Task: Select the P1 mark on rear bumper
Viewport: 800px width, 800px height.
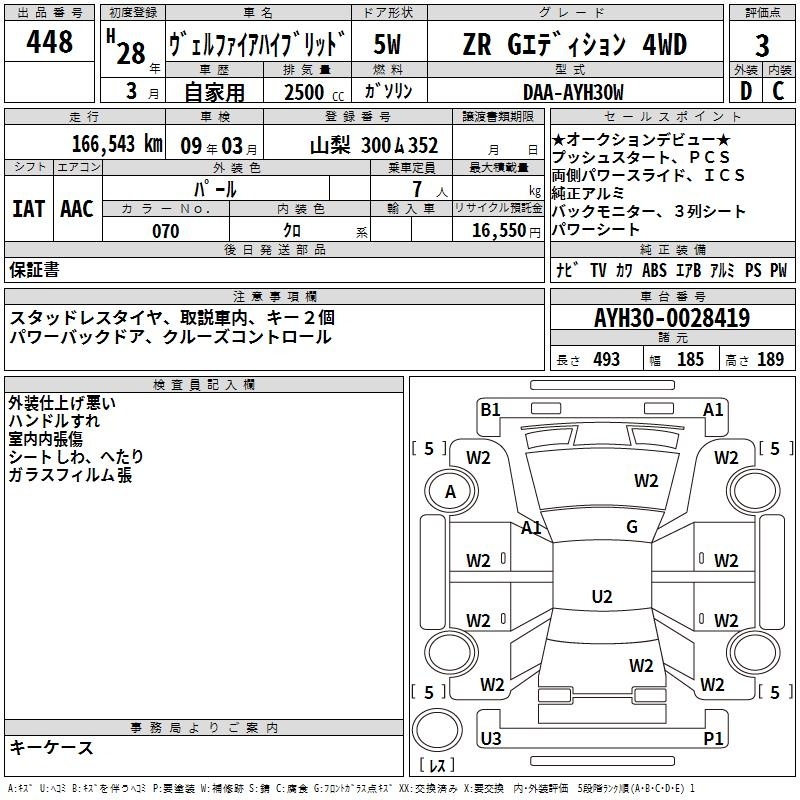Action: (713, 738)
